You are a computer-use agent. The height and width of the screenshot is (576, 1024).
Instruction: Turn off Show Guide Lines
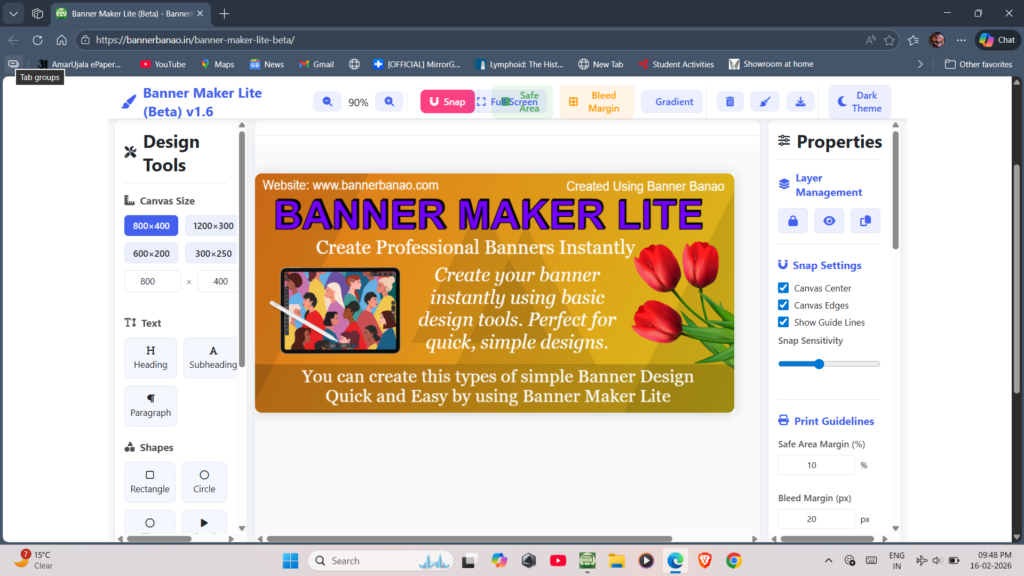tap(784, 322)
